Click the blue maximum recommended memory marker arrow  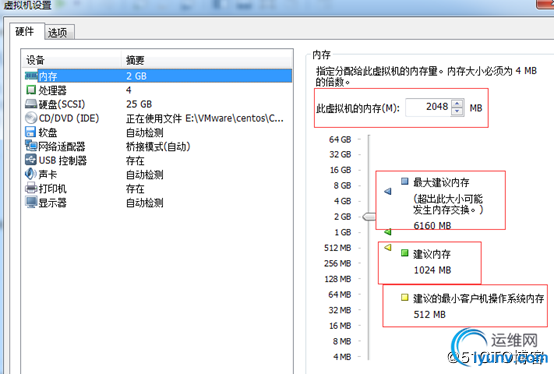pyautogui.click(x=388, y=191)
